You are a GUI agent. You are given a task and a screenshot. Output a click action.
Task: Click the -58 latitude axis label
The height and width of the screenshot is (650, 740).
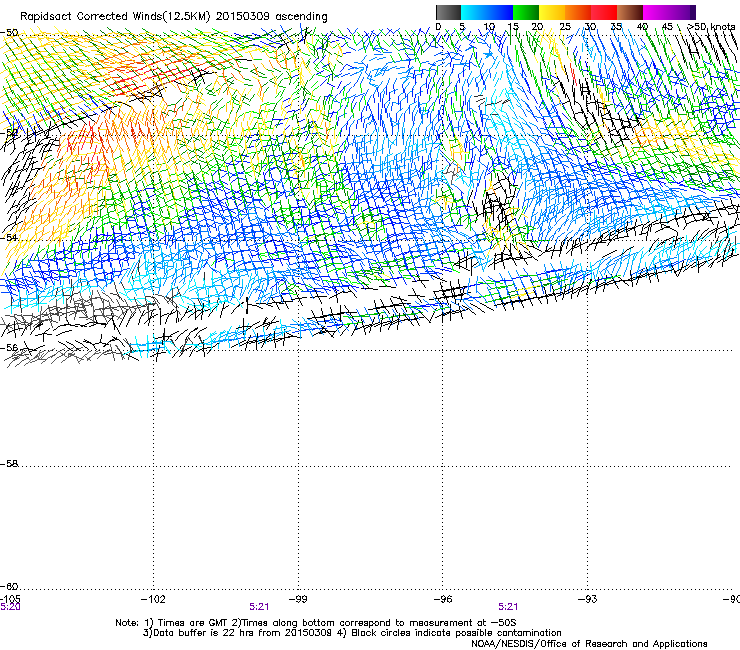(x=9, y=464)
